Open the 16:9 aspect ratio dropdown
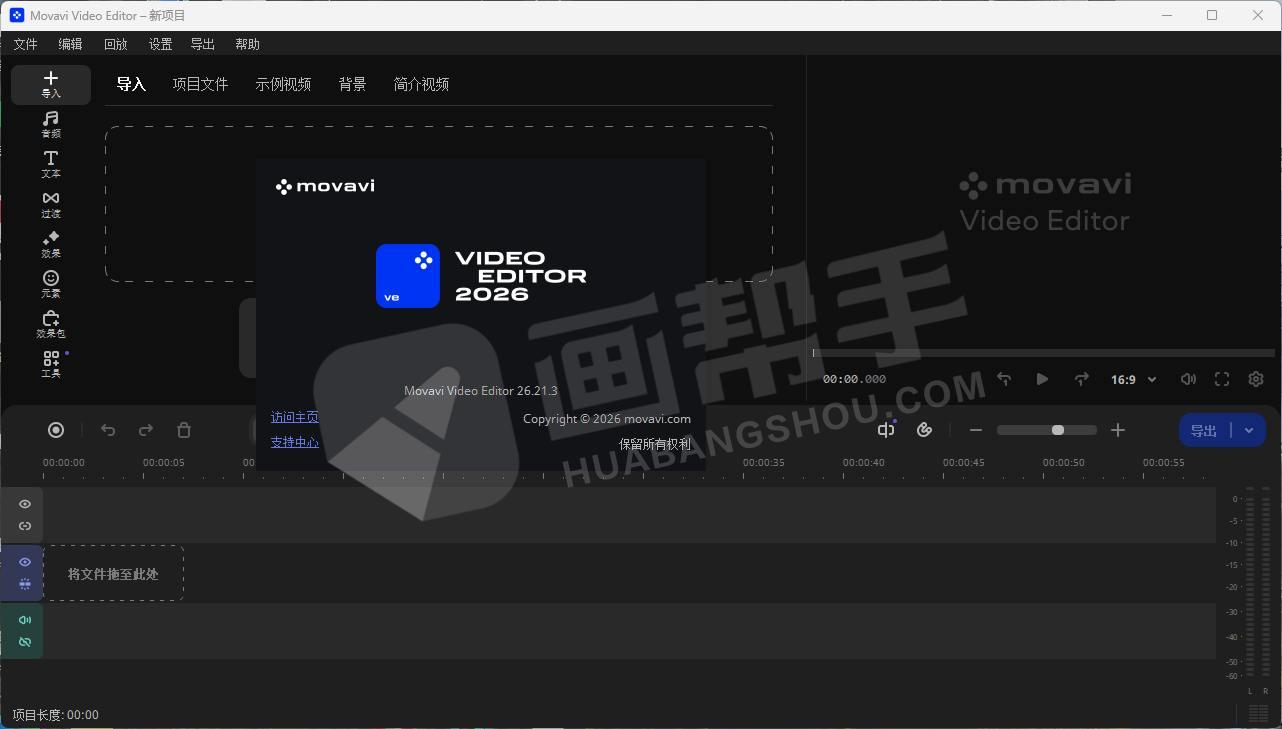Screen dimensions: 1282x729 tap(1134, 380)
